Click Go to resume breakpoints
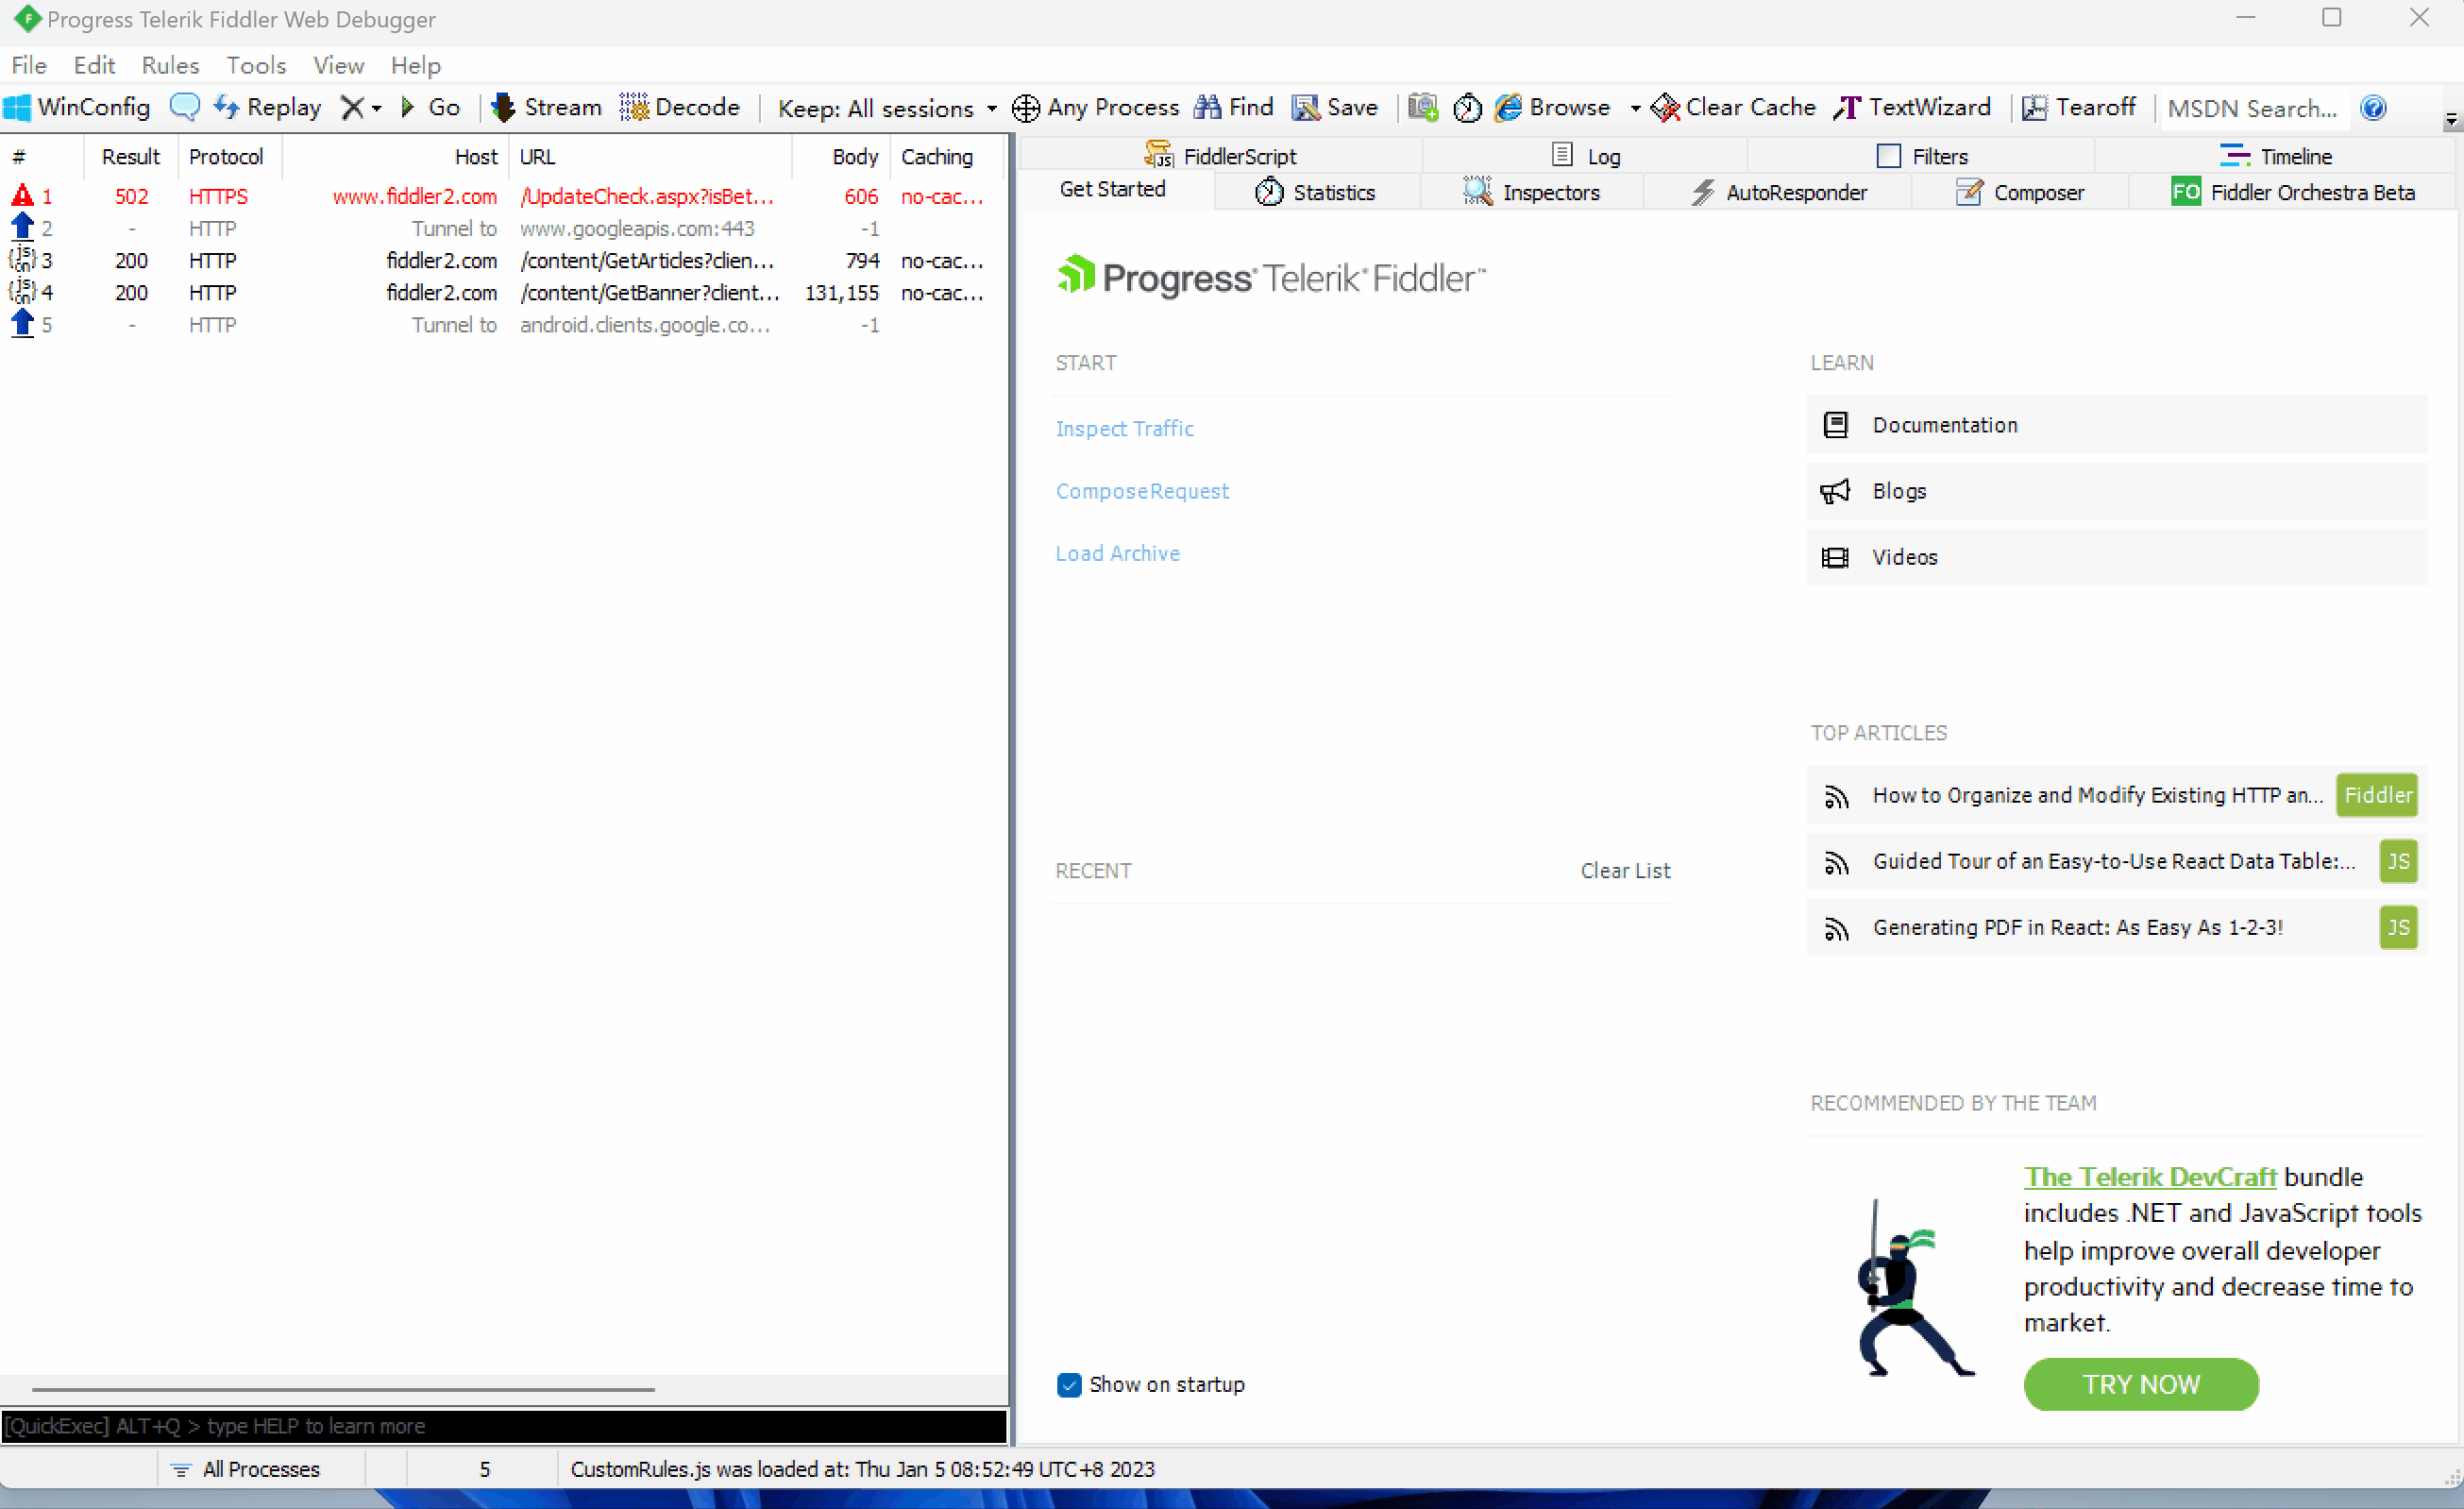2464x1509 pixels. [431, 107]
